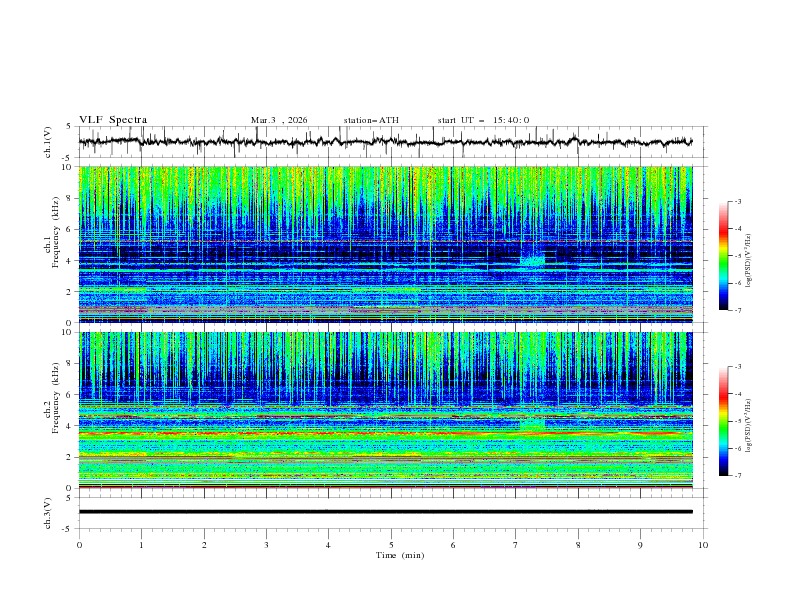792x612 pixels.
Task: Click the "station=ATH" header label
Action: [x=371, y=120]
